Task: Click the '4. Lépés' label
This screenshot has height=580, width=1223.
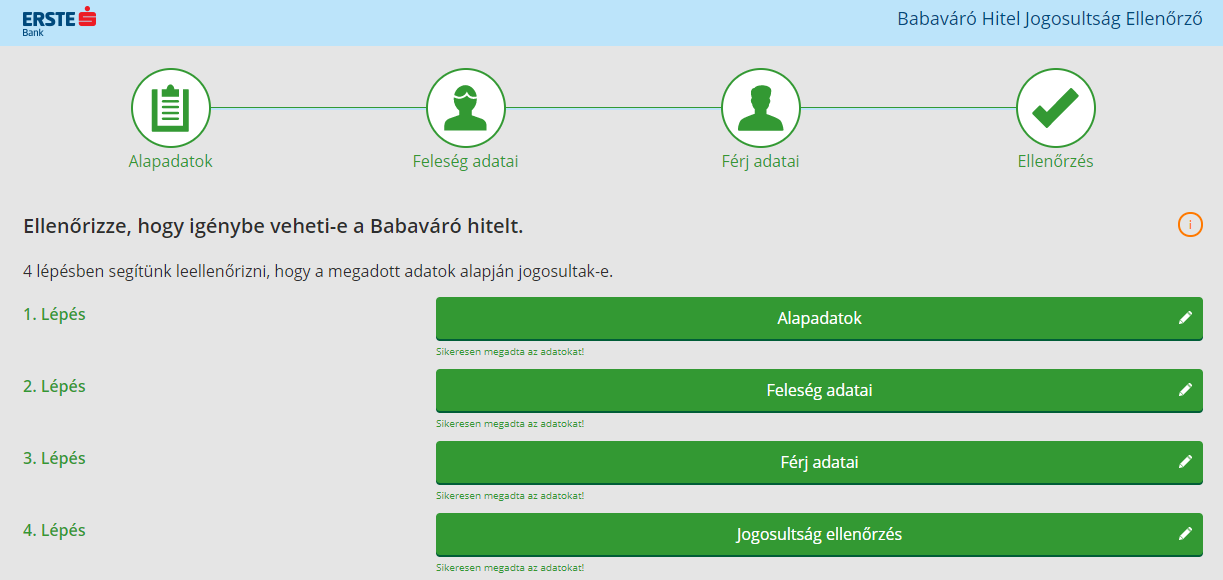Action: coord(55,530)
